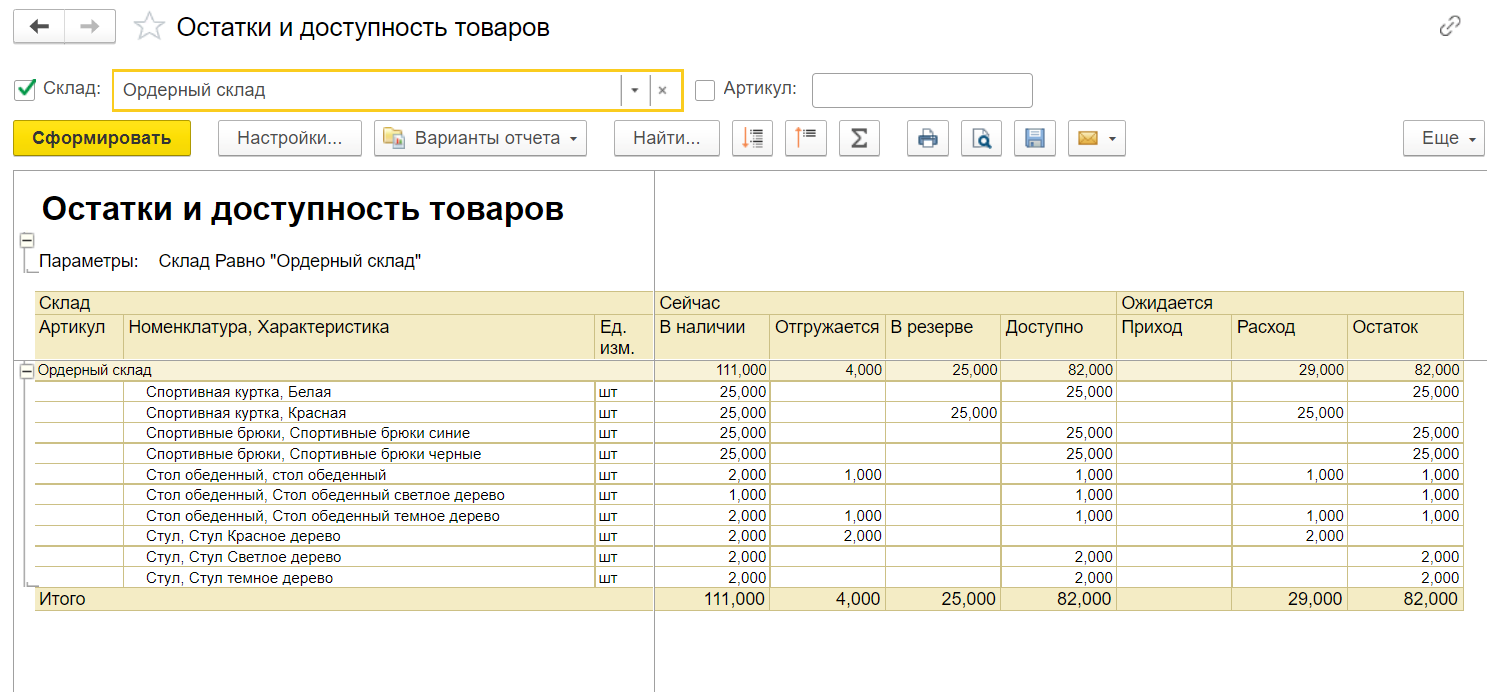The height and width of the screenshot is (692, 1487).
Task: Add report to favorites with star icon
Action: coord(149,27)
